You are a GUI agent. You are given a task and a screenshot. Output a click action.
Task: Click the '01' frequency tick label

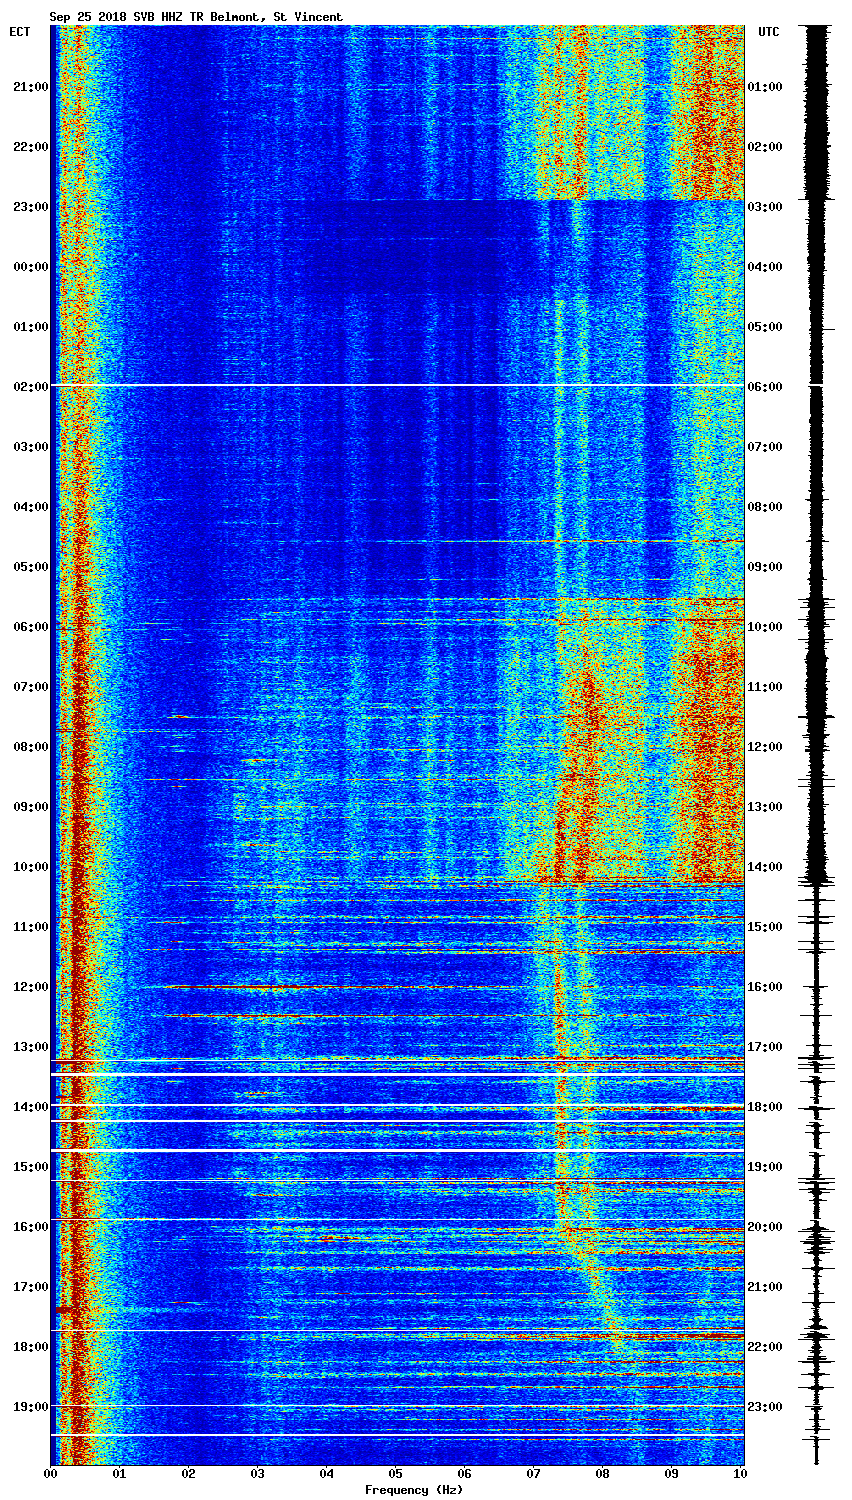[x=120, y=1474]
